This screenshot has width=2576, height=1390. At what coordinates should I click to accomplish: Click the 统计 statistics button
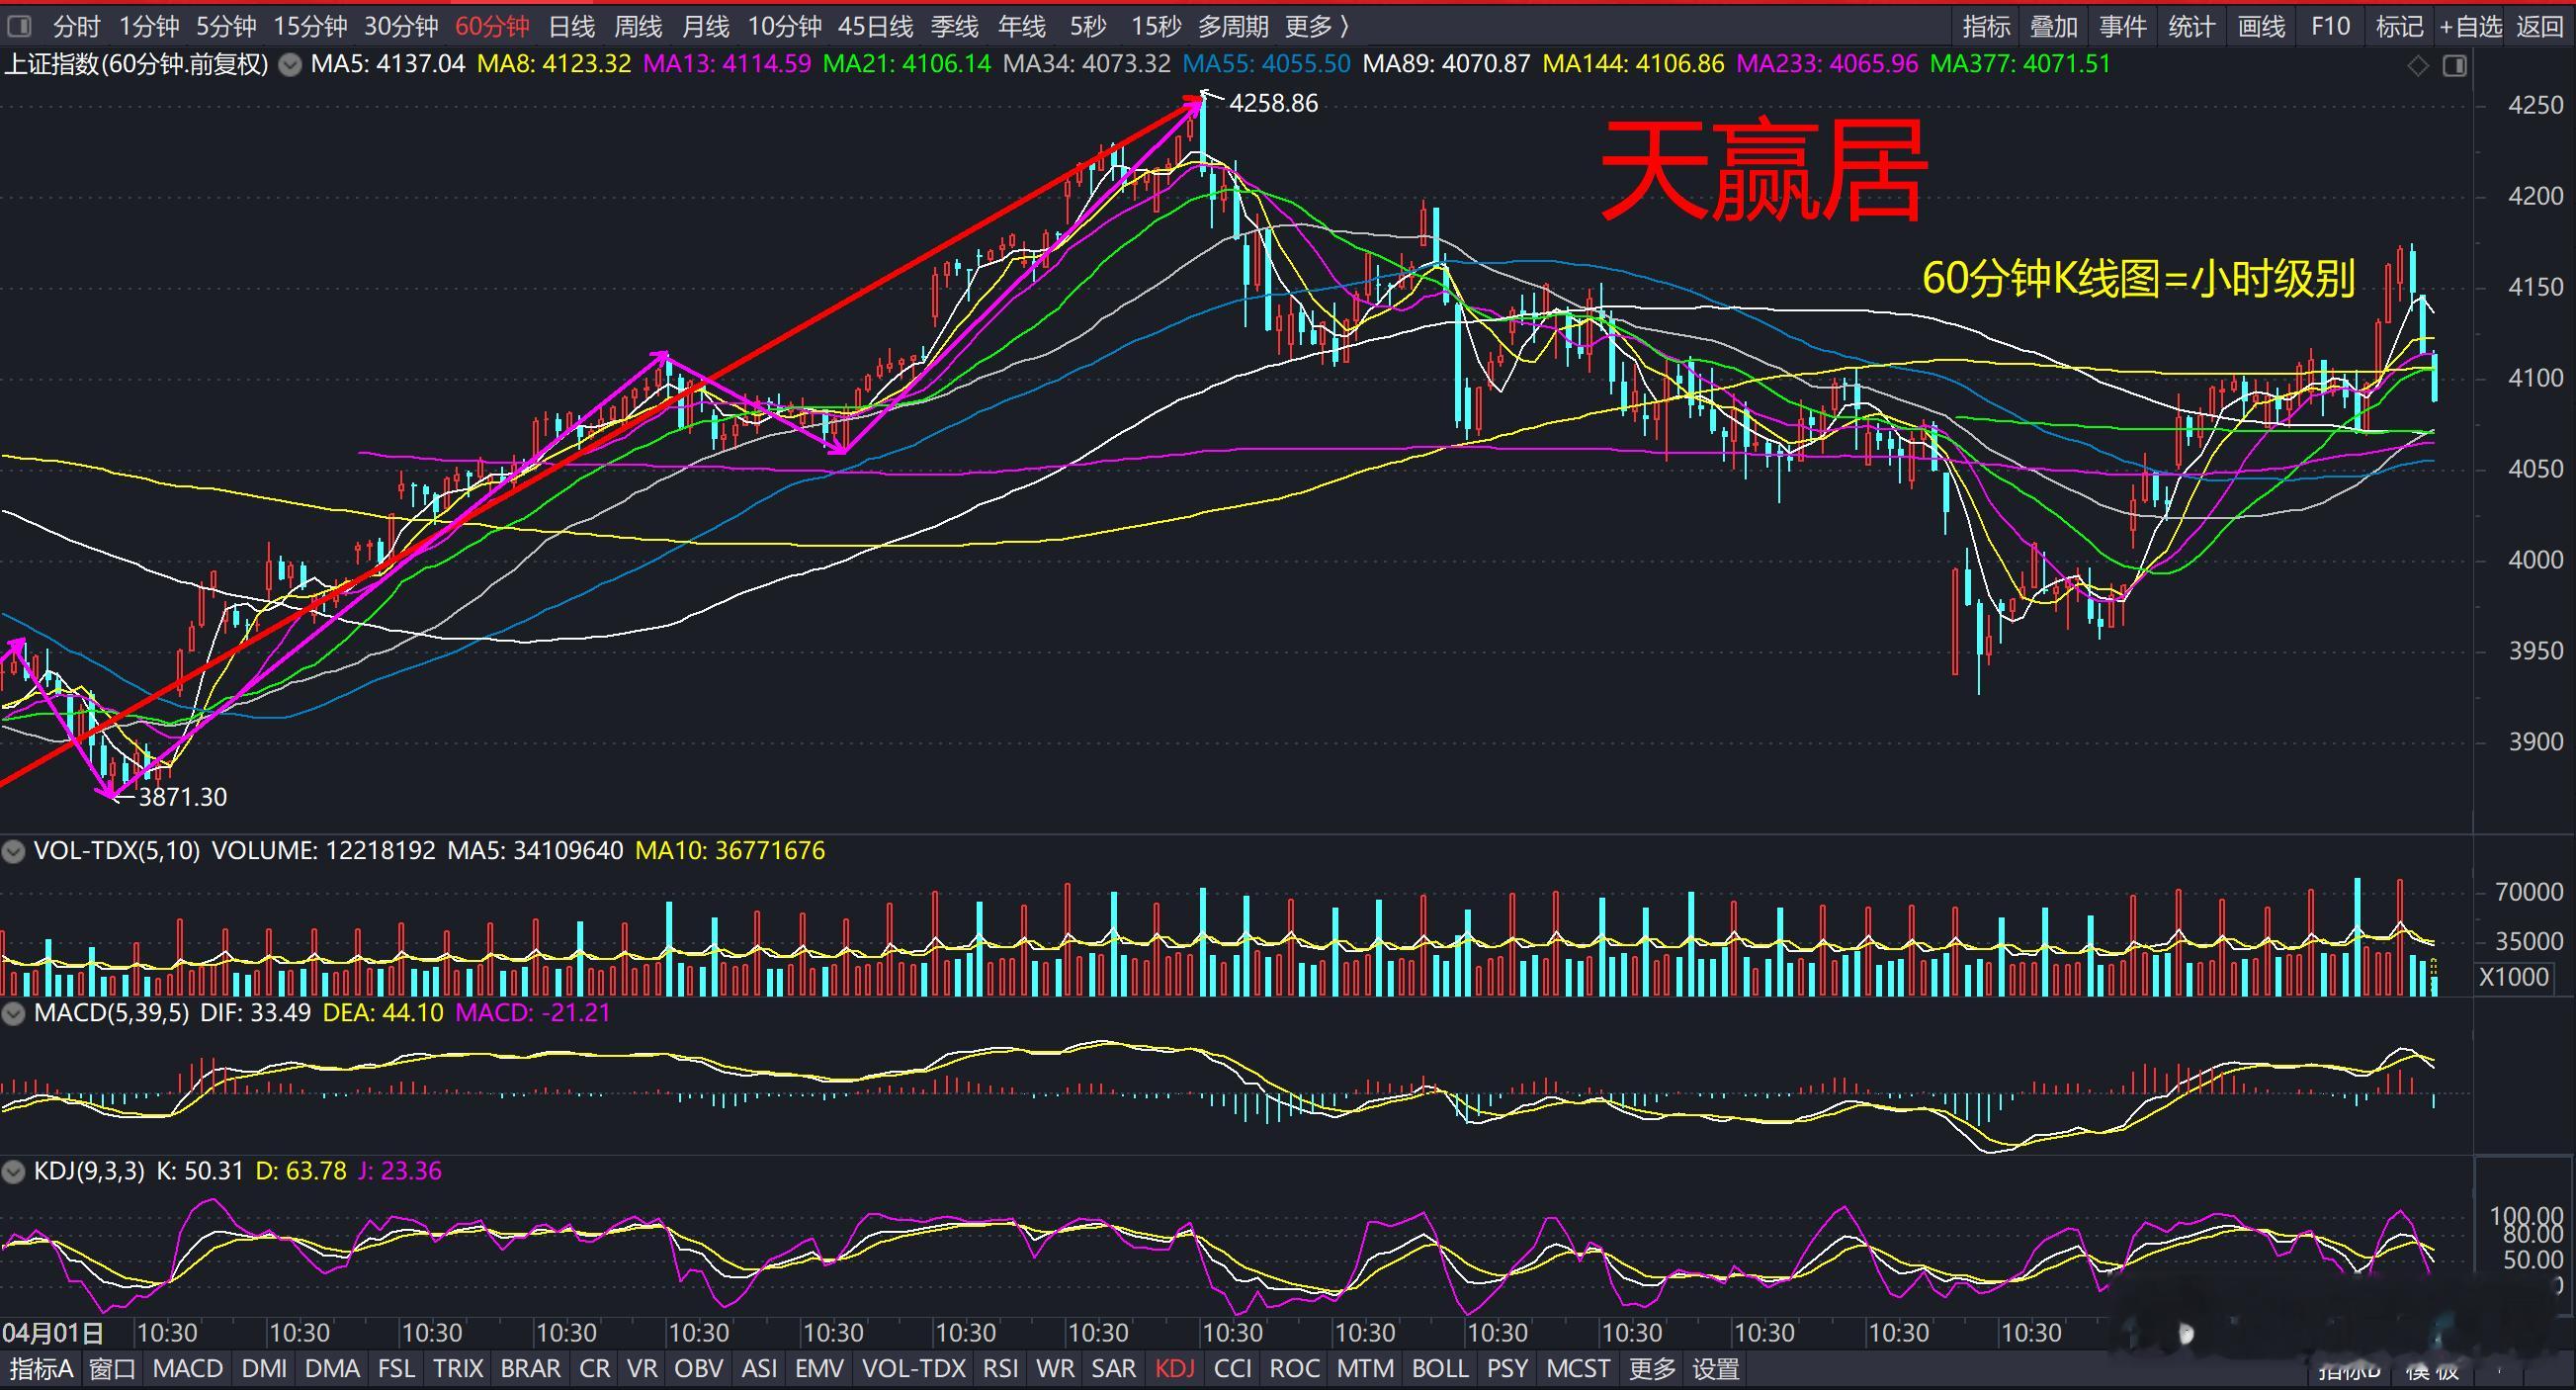tap(2192, 26)
